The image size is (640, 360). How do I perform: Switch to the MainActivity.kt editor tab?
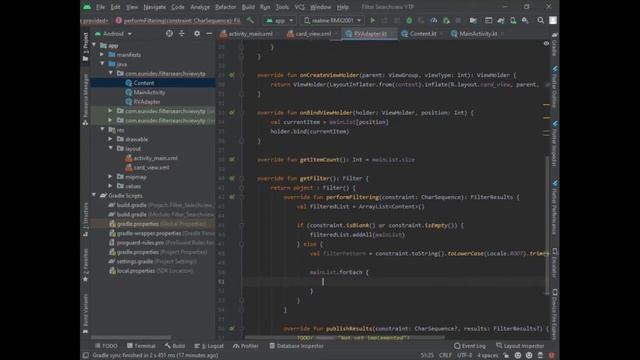(x=477, y=34)
